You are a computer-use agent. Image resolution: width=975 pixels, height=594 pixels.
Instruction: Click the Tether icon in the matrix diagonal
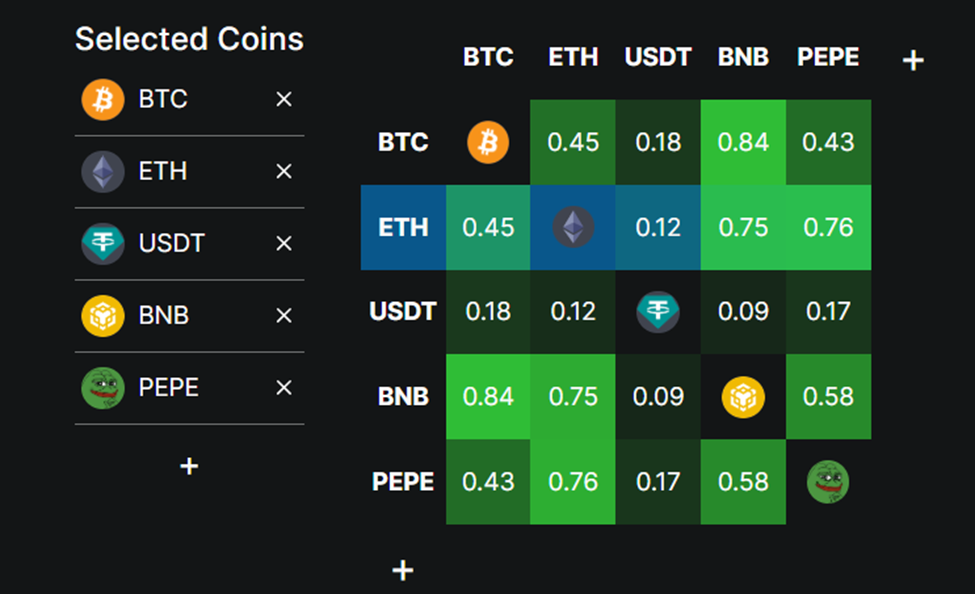coord(658,312)
